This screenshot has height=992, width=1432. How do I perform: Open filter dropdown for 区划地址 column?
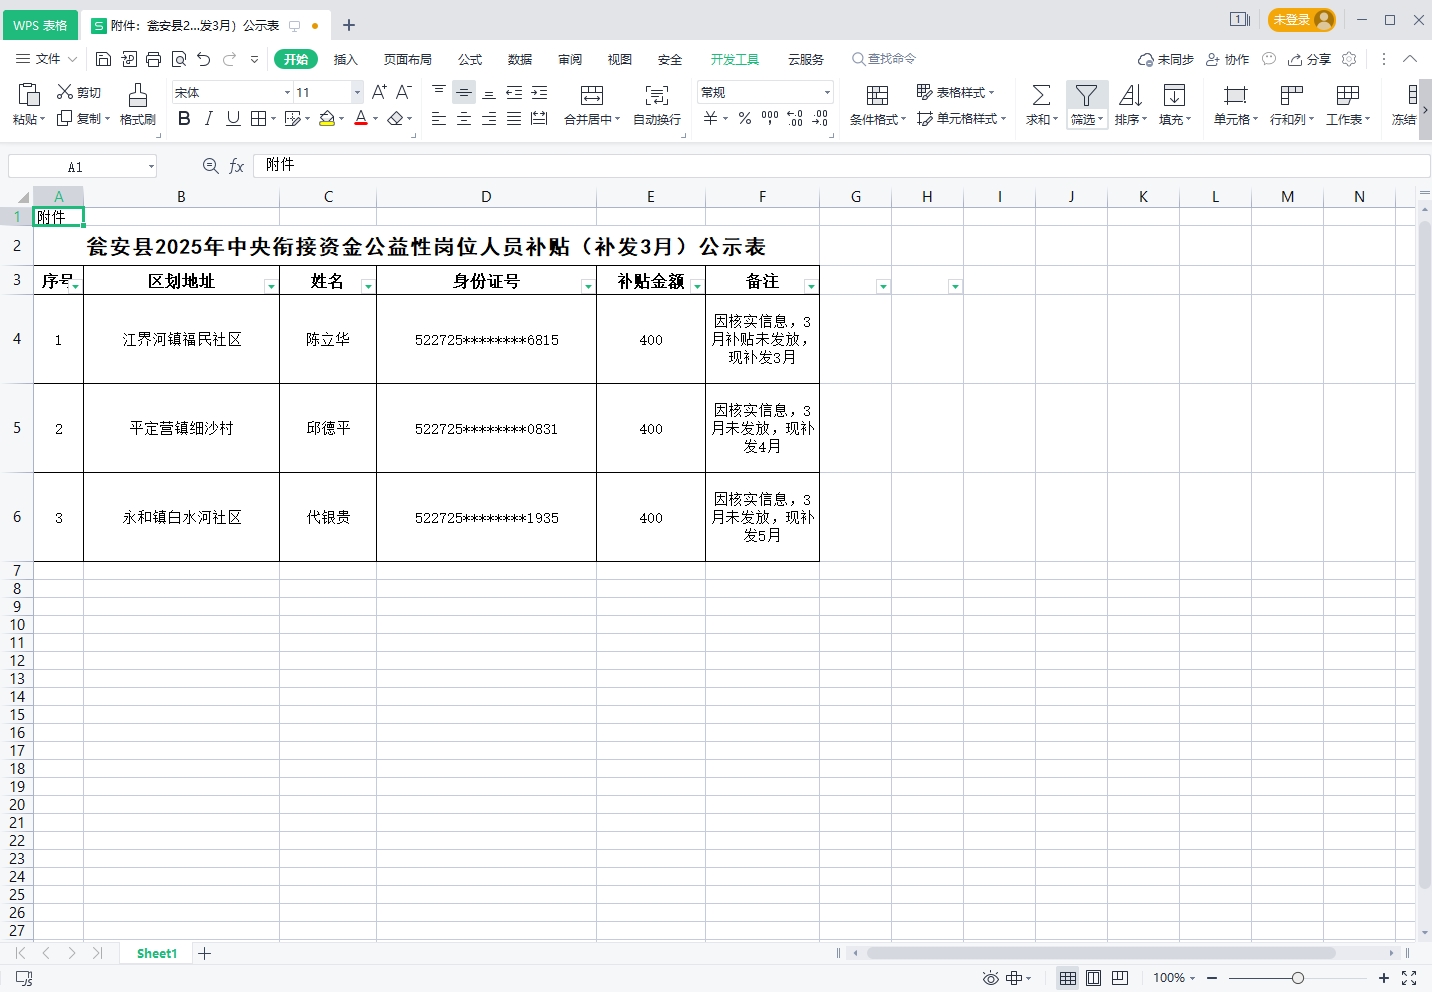271,287
